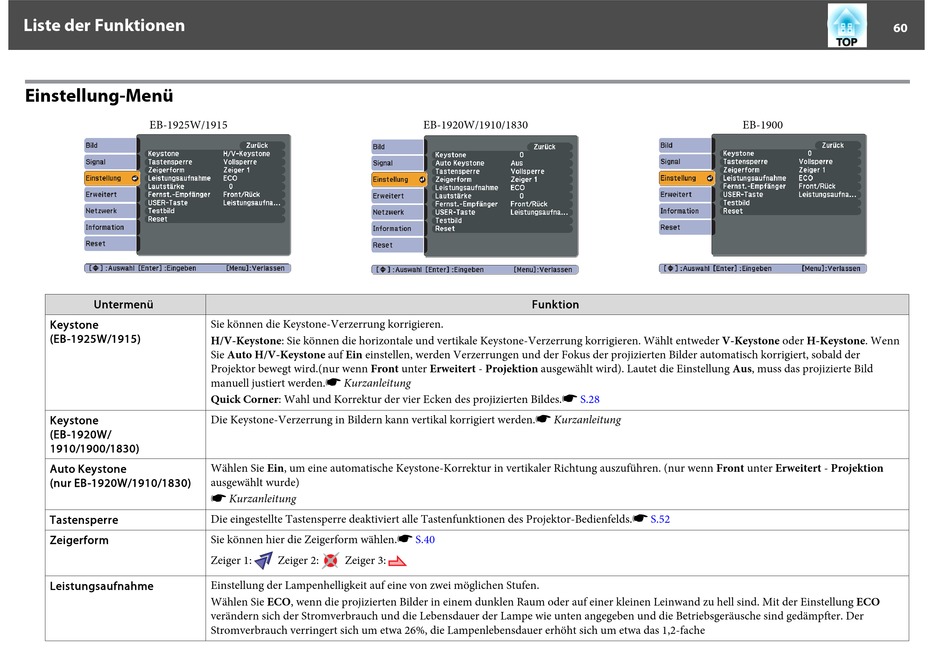Select the EB-1920W/1910/1830 menu screenshot
Screen dimensions: 950x660
[x=475, y=205]
